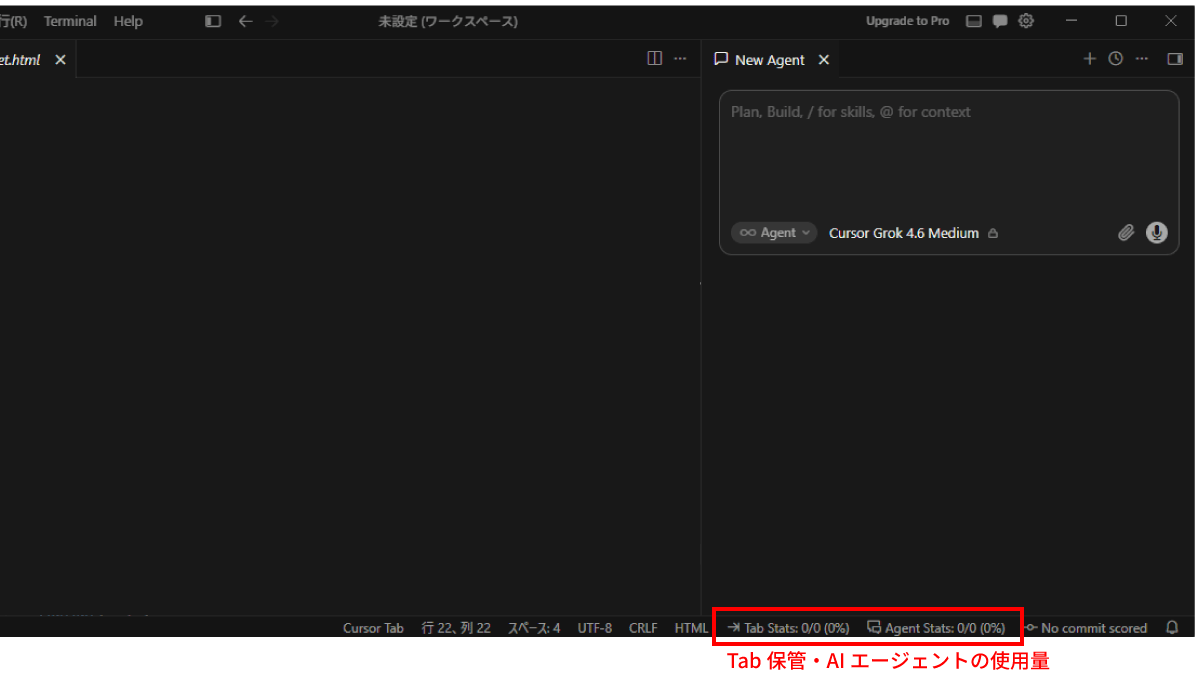This screenshot has width=1200, height=675.
Task: Open the editor more actions menu
Action: pos(680,58)
